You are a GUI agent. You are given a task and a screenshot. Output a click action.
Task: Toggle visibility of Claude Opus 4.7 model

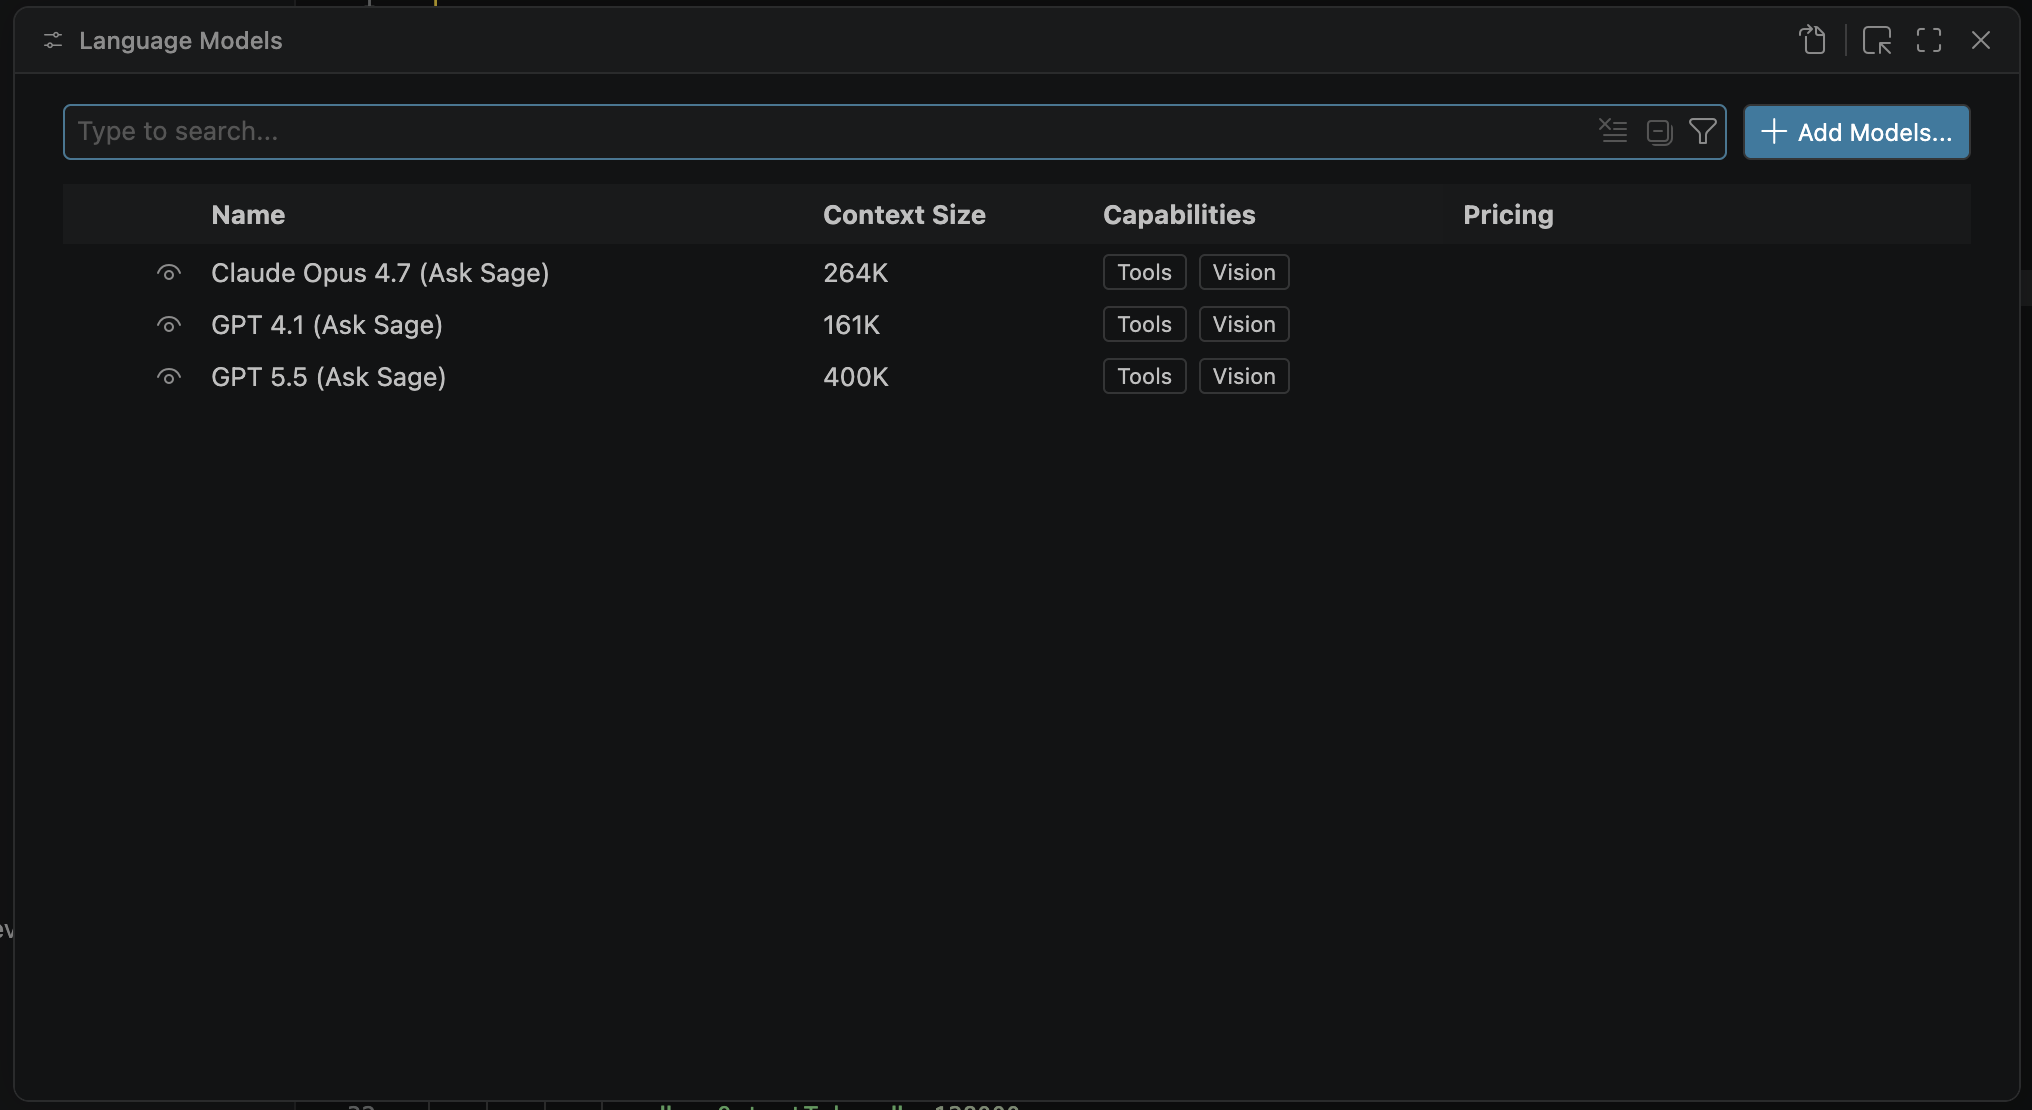(x=169, y=273)
